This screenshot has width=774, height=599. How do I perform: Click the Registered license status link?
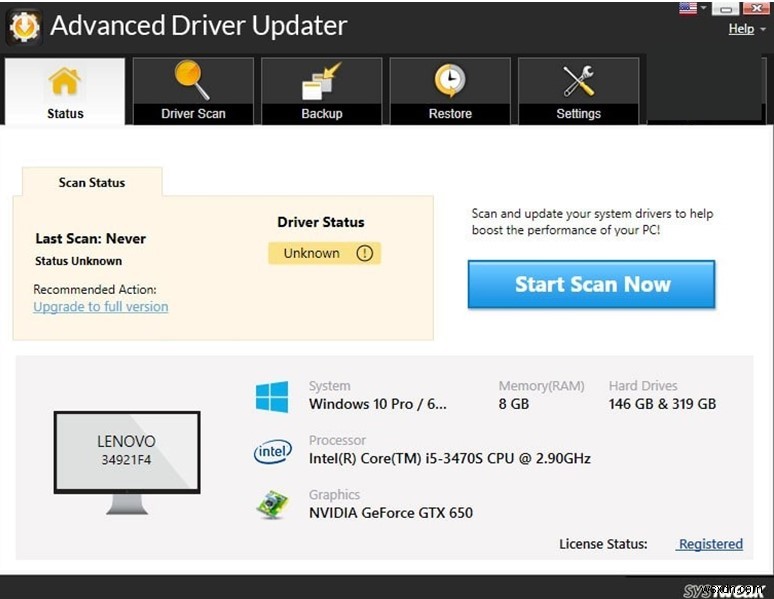click(710, 544)
